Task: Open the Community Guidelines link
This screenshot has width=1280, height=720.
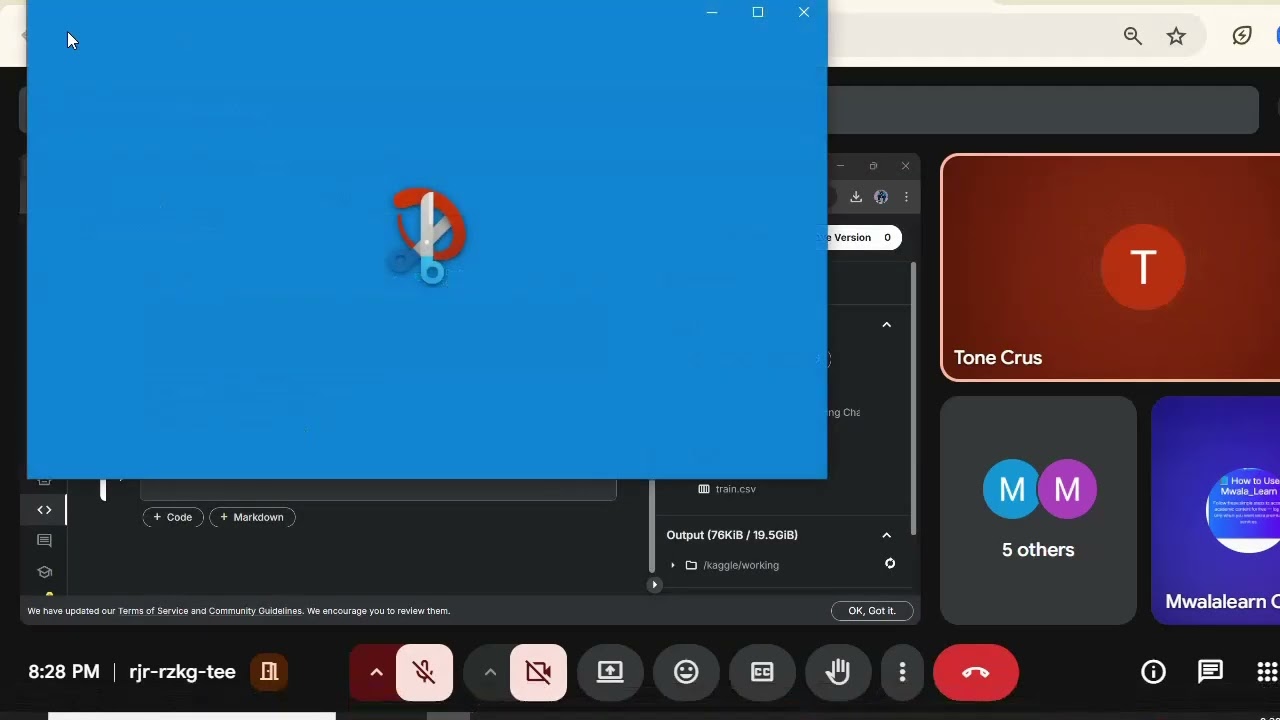Action: coord(255,611)
